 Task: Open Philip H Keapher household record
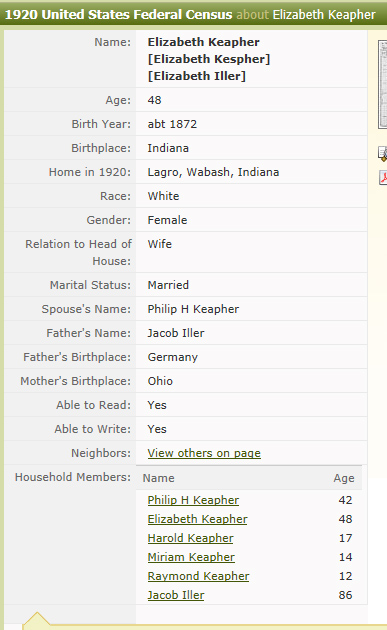(x=193, y=500)
